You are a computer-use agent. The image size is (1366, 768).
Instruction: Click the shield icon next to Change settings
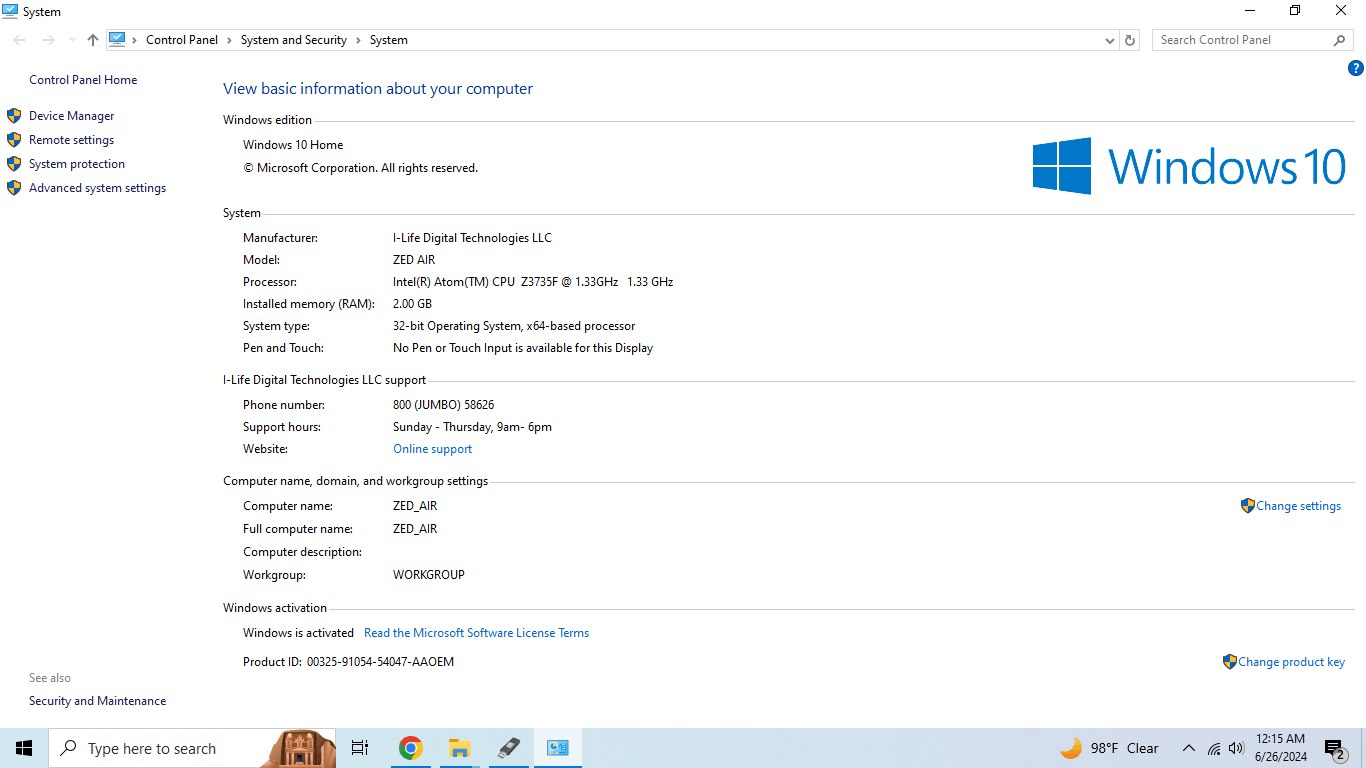[1247, 506]
